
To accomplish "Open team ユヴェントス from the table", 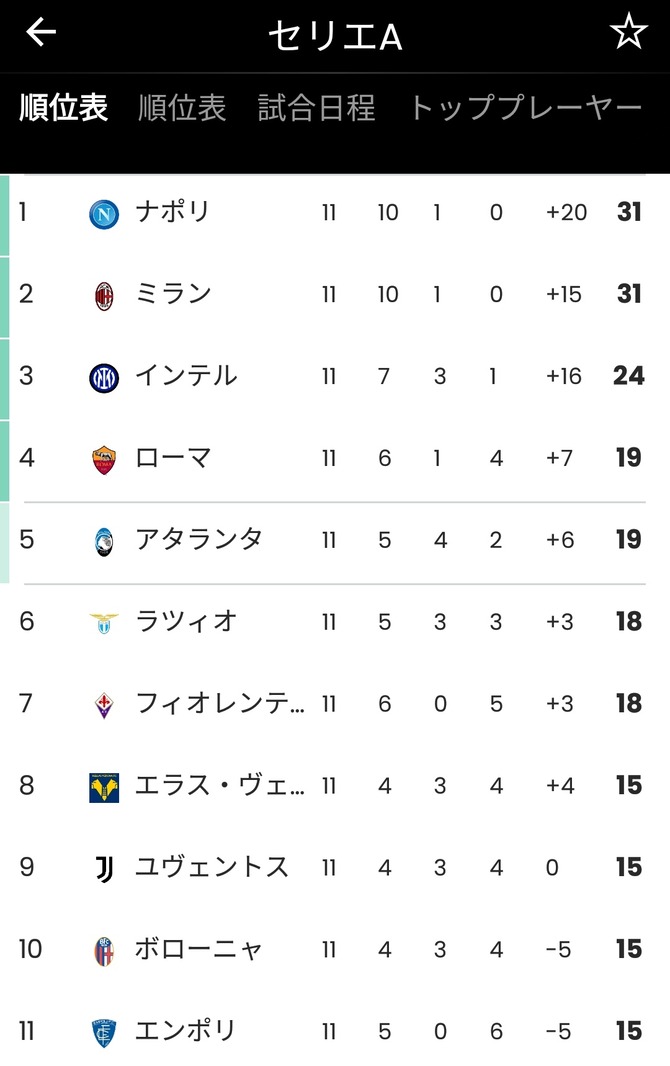I will pyautogui.click(x=212, y=867).
